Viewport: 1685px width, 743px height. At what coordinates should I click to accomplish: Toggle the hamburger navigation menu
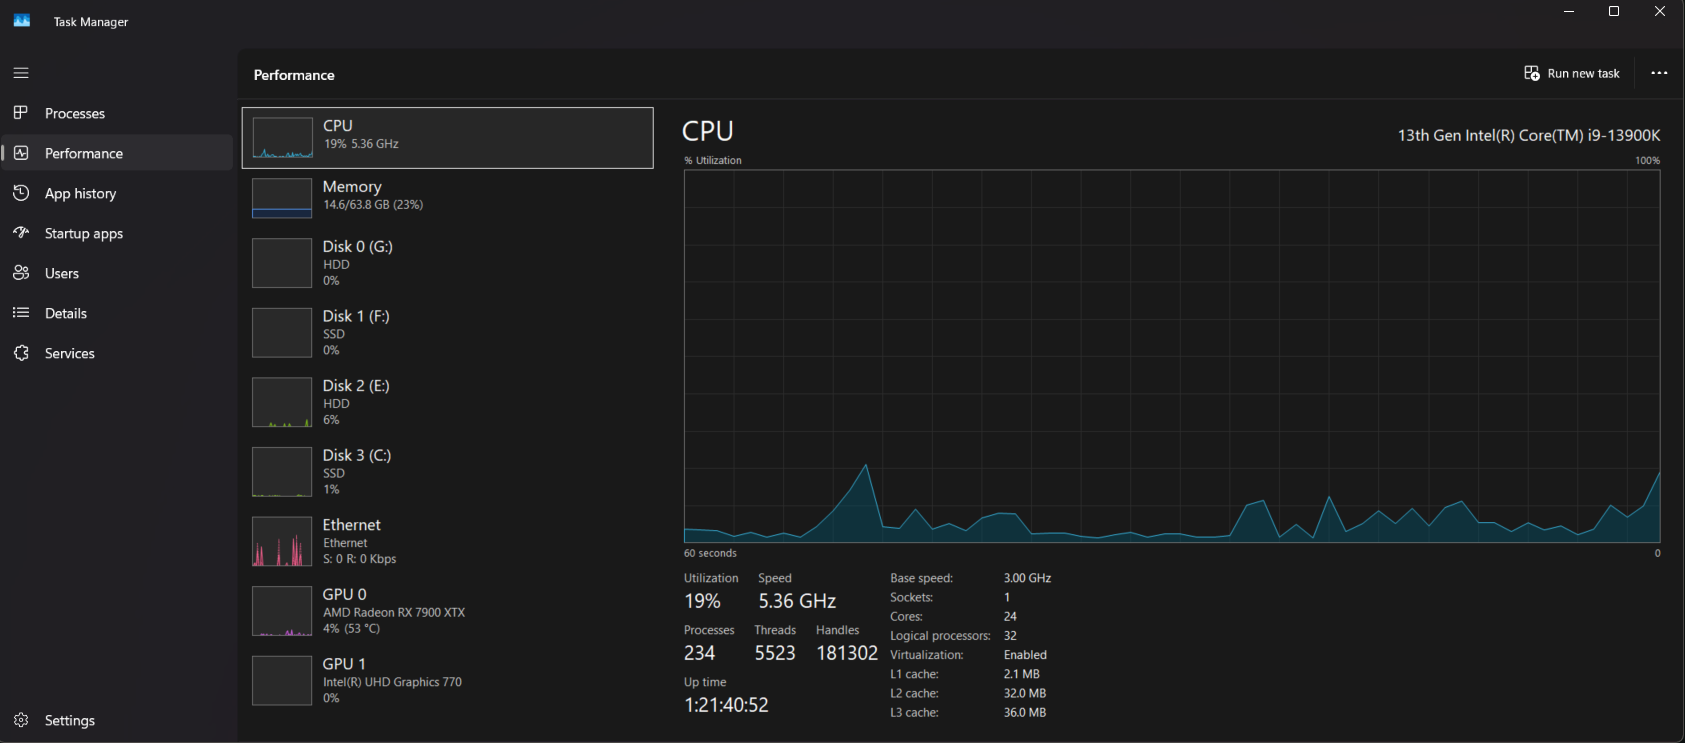click(x=21, y=73)
